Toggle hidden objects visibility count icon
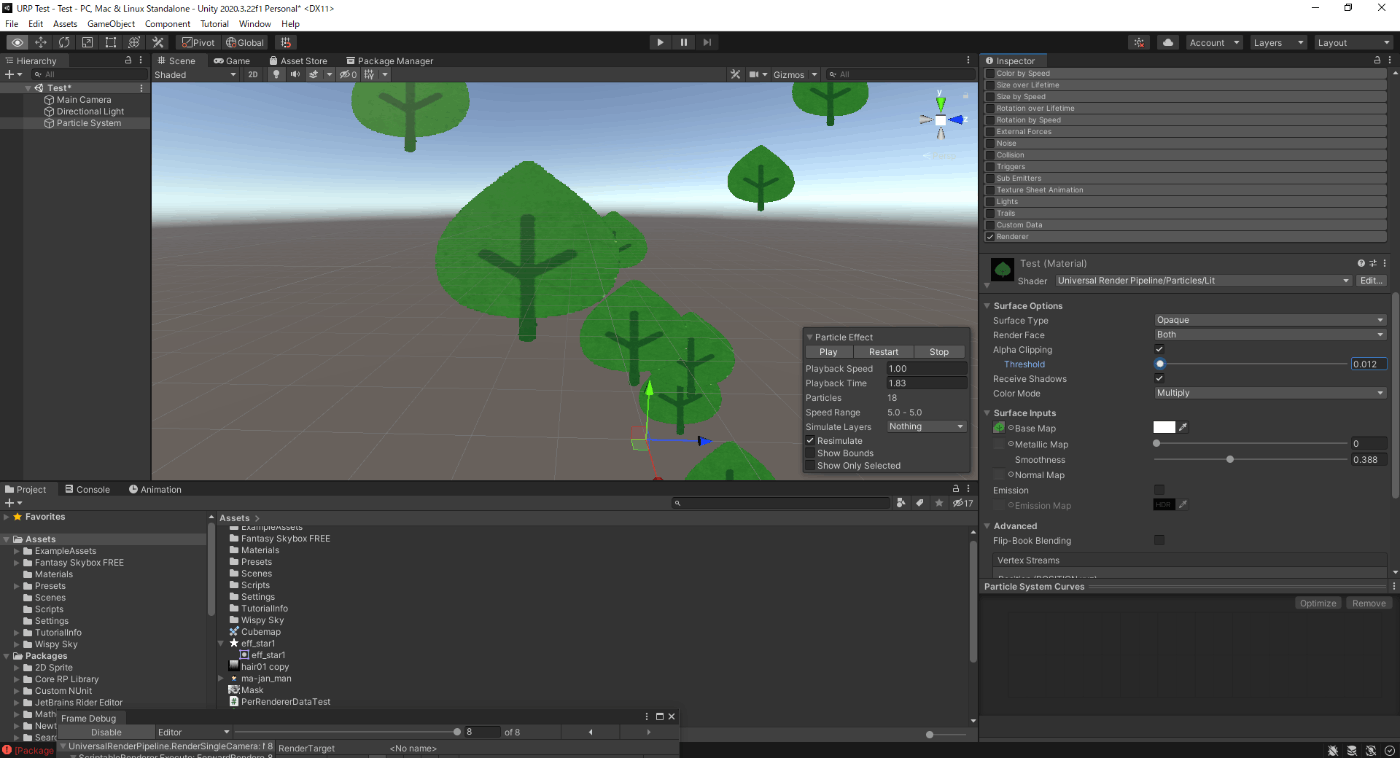Image resolution: width=1400 pixels, height=758 pixels. coord(347,74)
